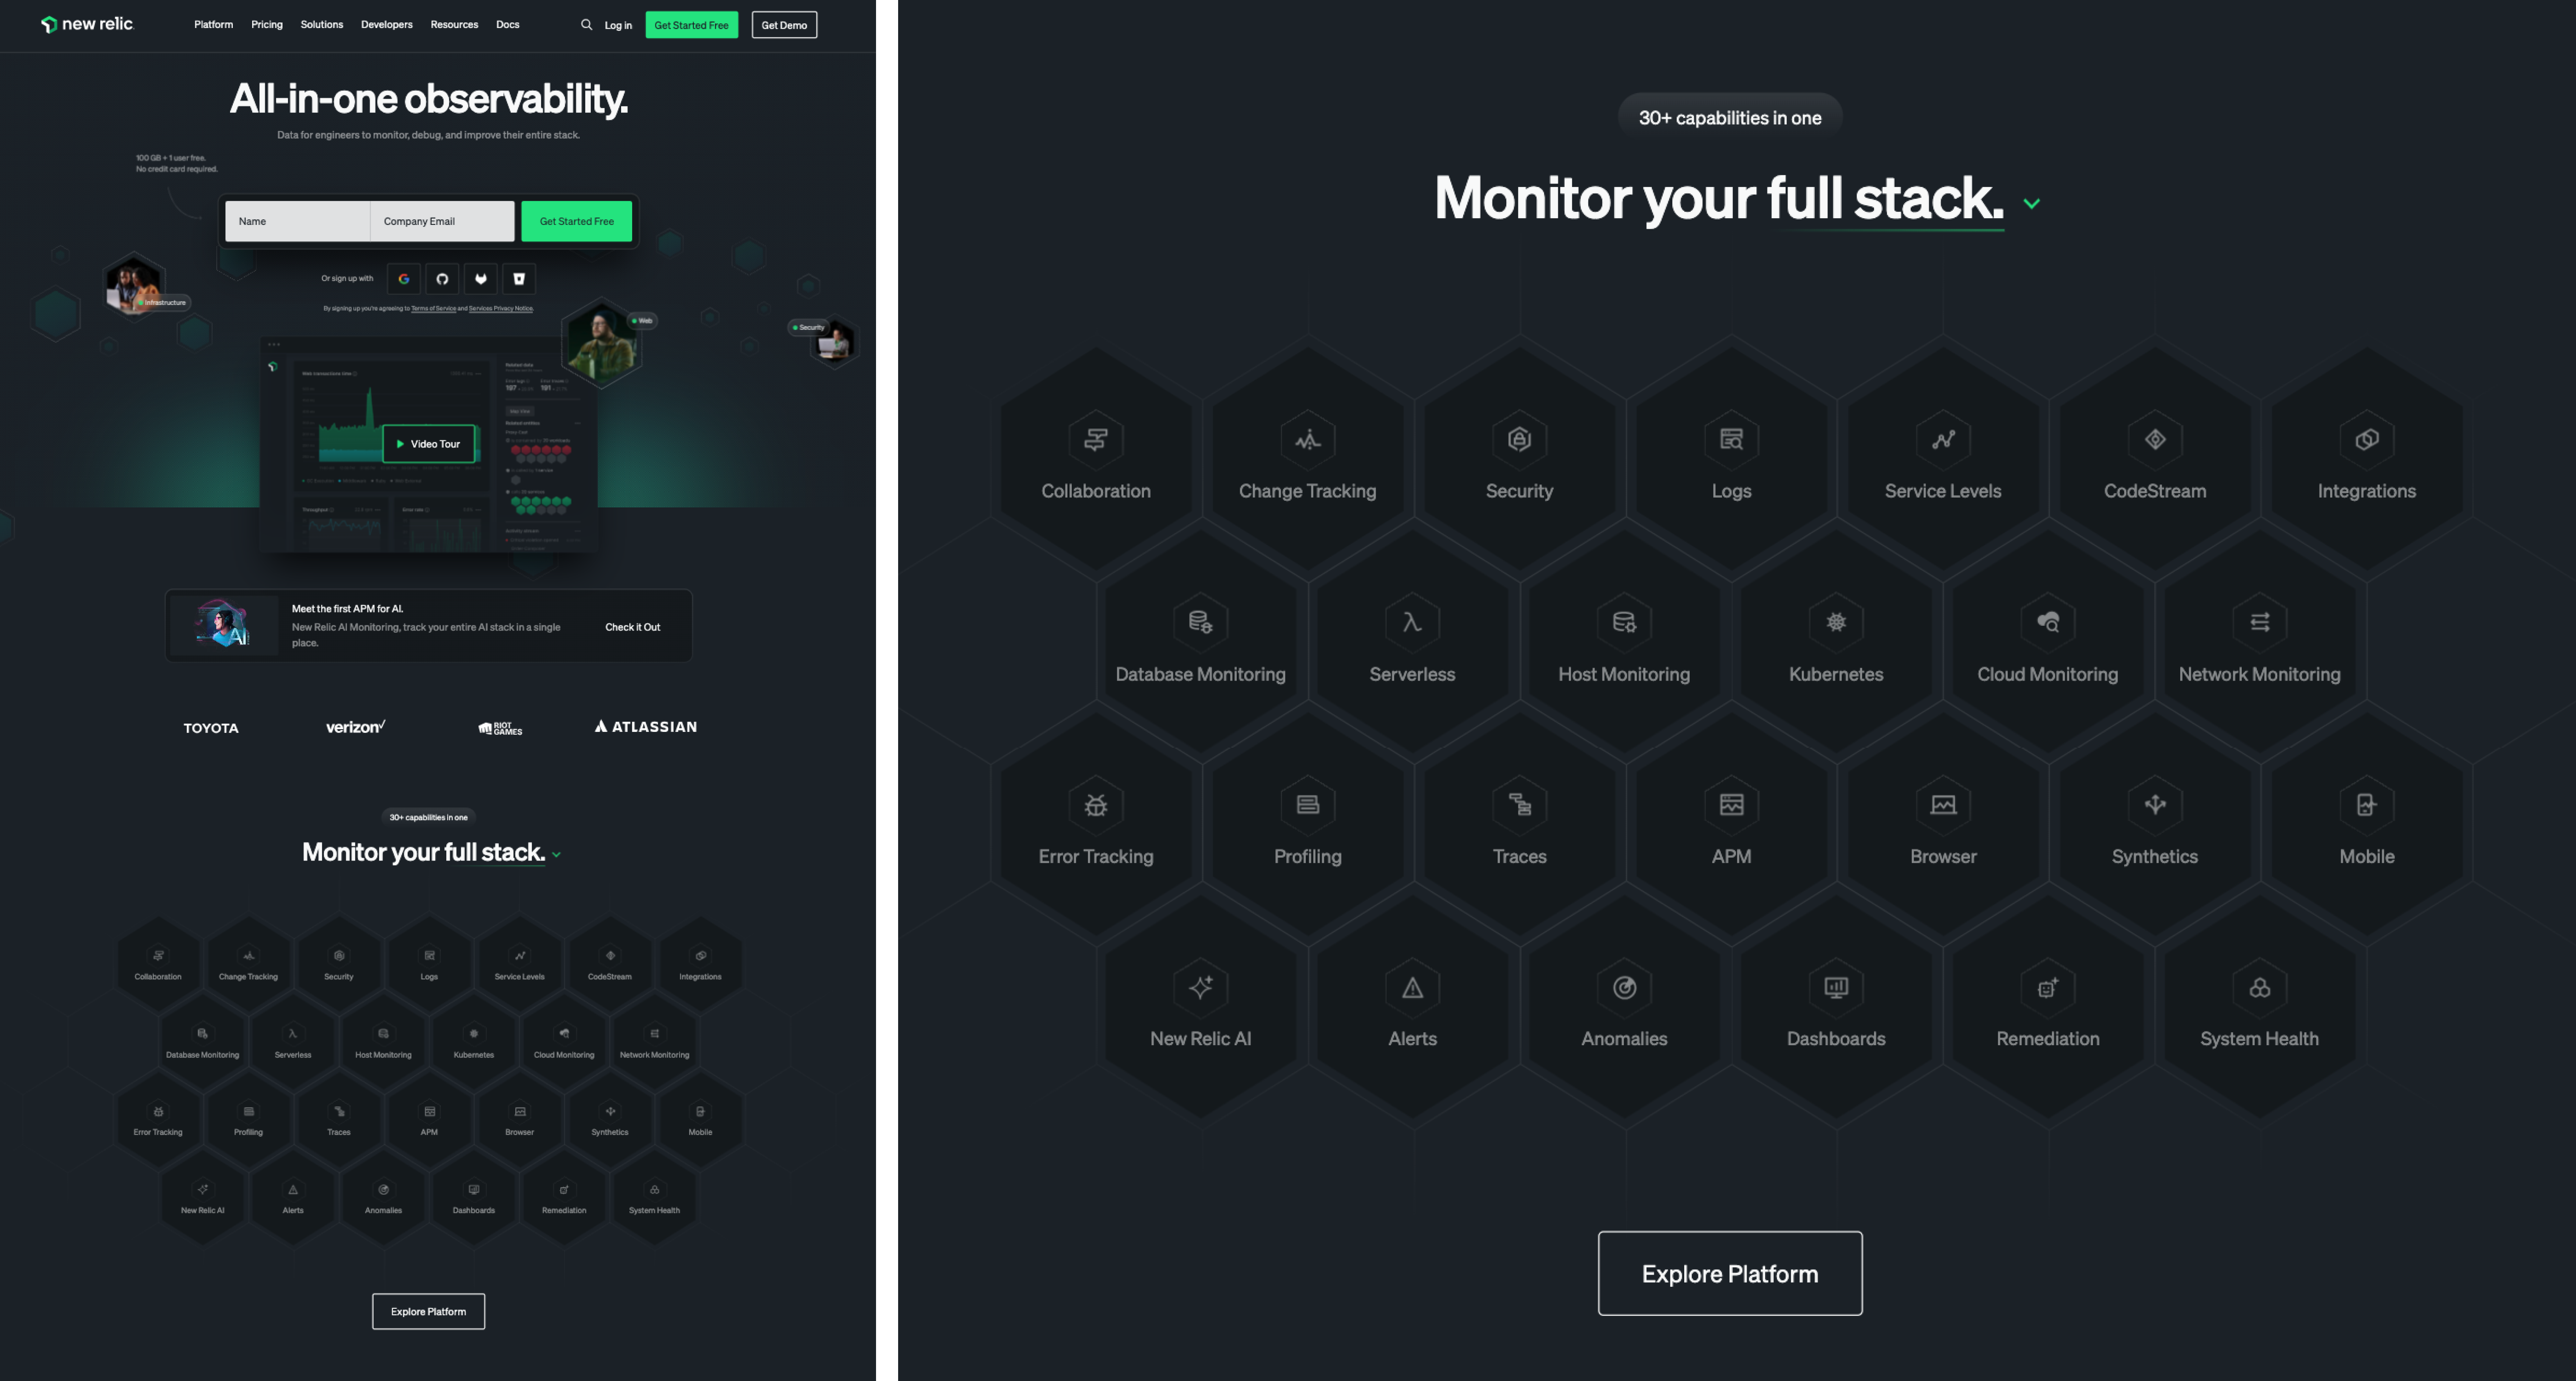Sign up with the Google icon
This screenshot has width=2576, height=1381.
(x=404, y=279)
